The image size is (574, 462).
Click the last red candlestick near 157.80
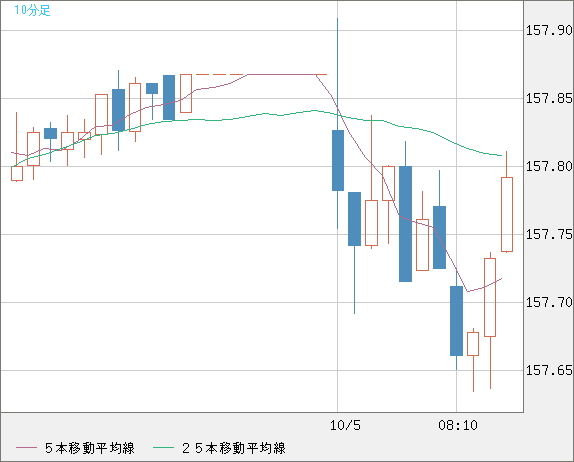(x=507, y=215)
